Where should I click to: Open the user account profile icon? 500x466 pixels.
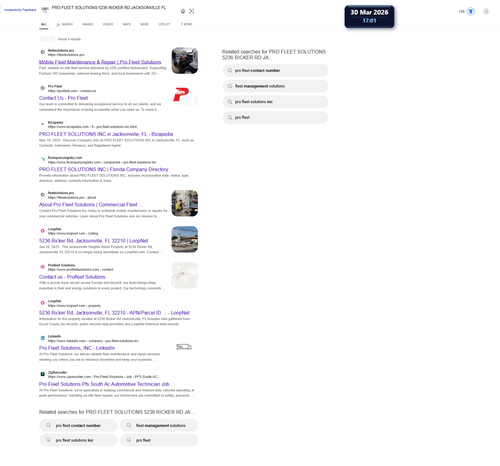click(486, 12)
